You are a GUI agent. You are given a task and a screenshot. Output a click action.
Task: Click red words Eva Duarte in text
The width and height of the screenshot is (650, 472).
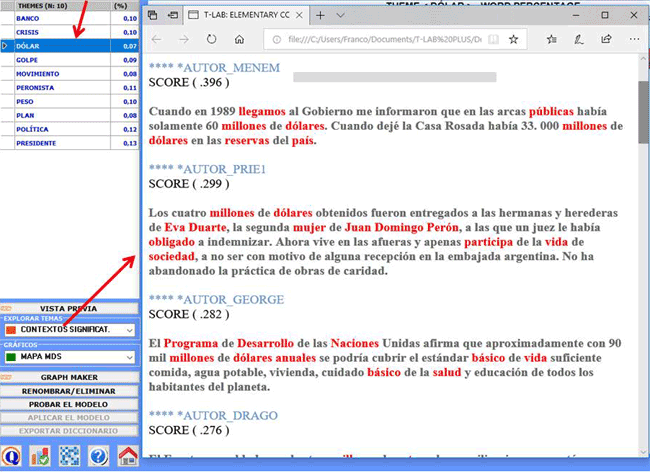(195, 228)
